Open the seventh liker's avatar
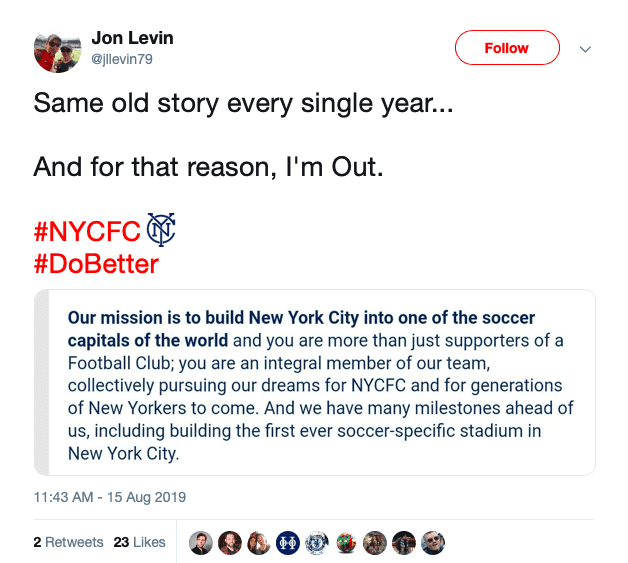 tap(375, 543)
